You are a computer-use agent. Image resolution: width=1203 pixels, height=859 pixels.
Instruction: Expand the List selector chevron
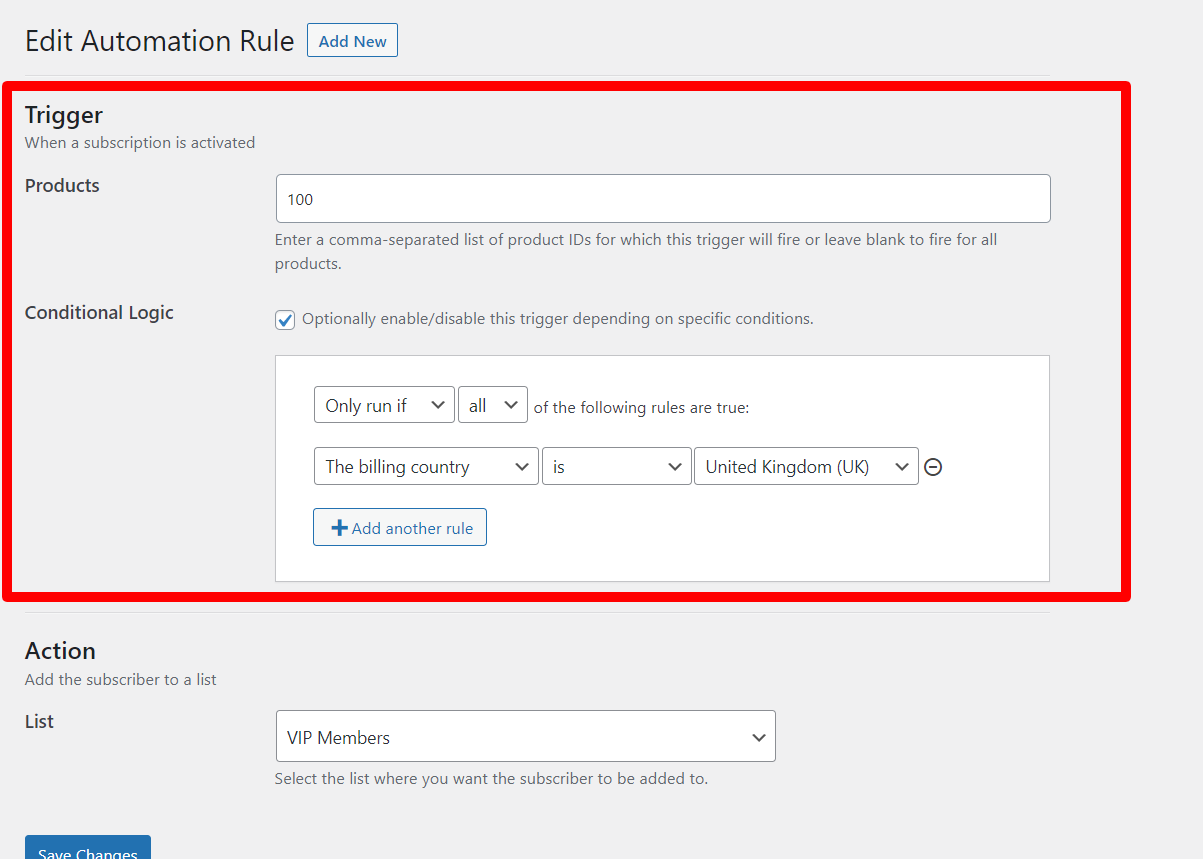pyautogui.click(x=758, y=736)
